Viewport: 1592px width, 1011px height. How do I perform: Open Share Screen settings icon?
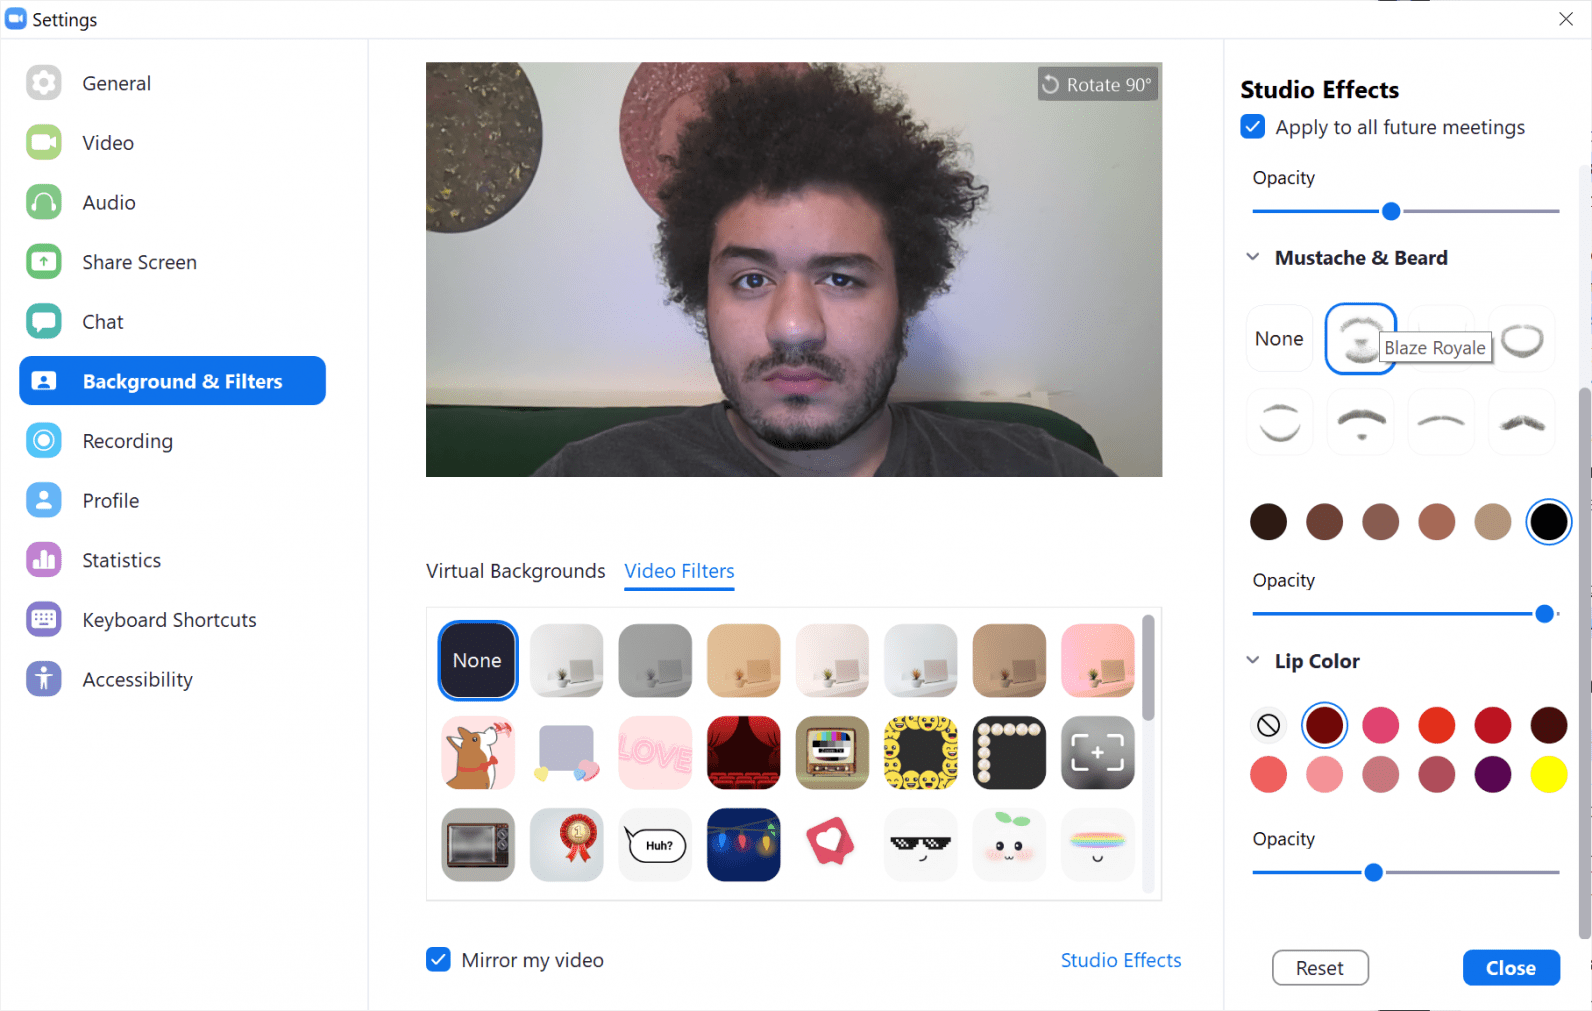[44, 262]
